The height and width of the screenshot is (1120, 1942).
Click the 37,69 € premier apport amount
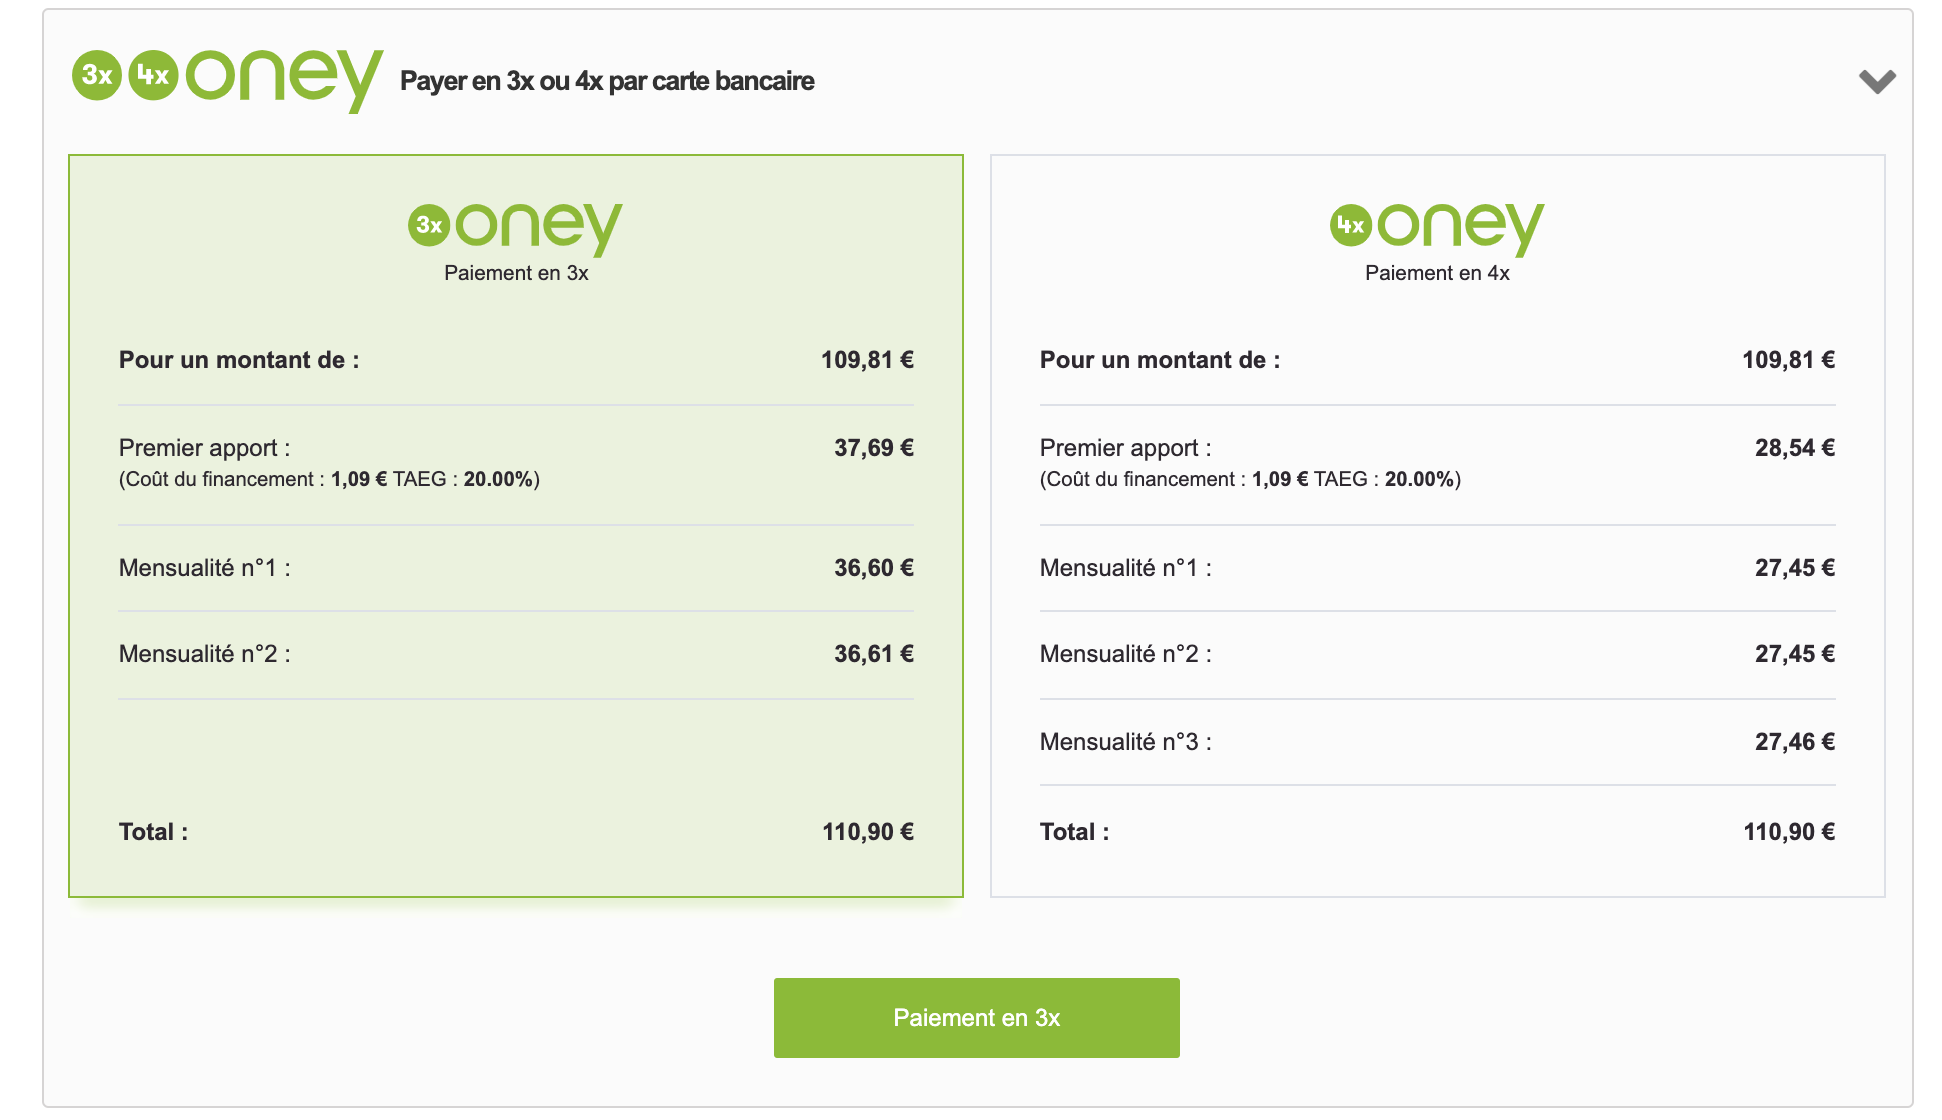(x=874, y=448)
